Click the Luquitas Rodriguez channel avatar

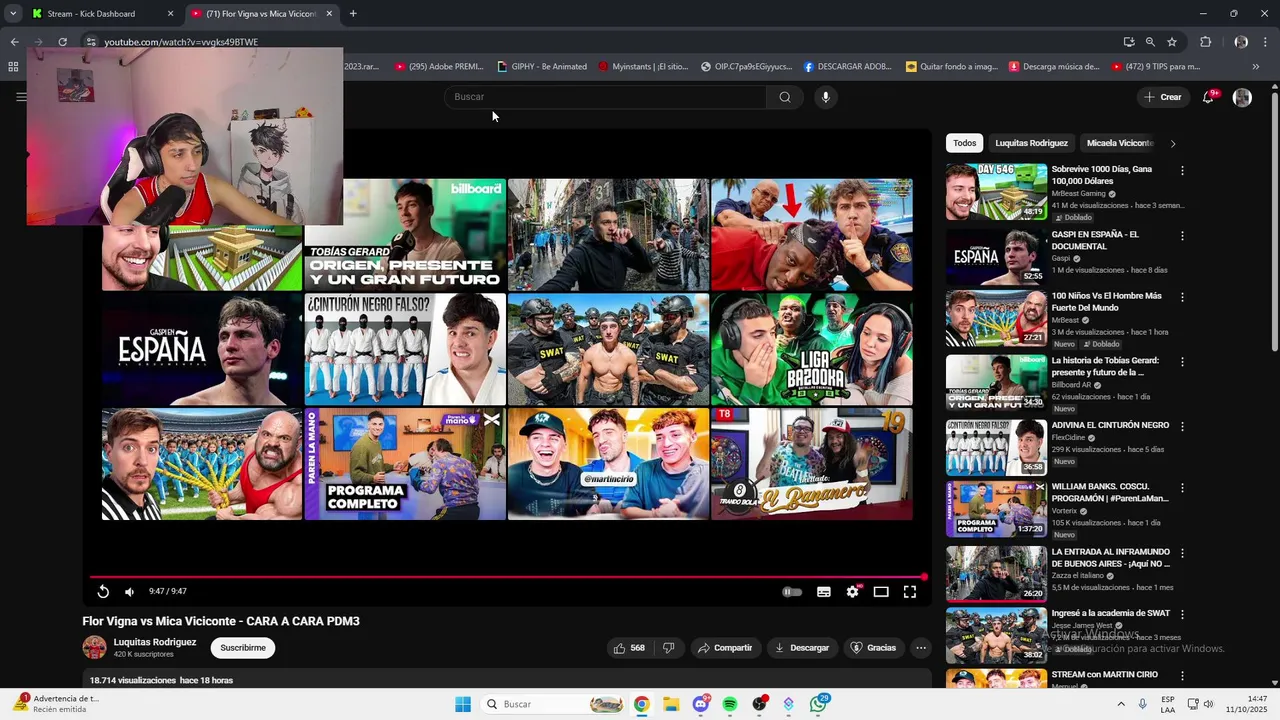point(94,647)
